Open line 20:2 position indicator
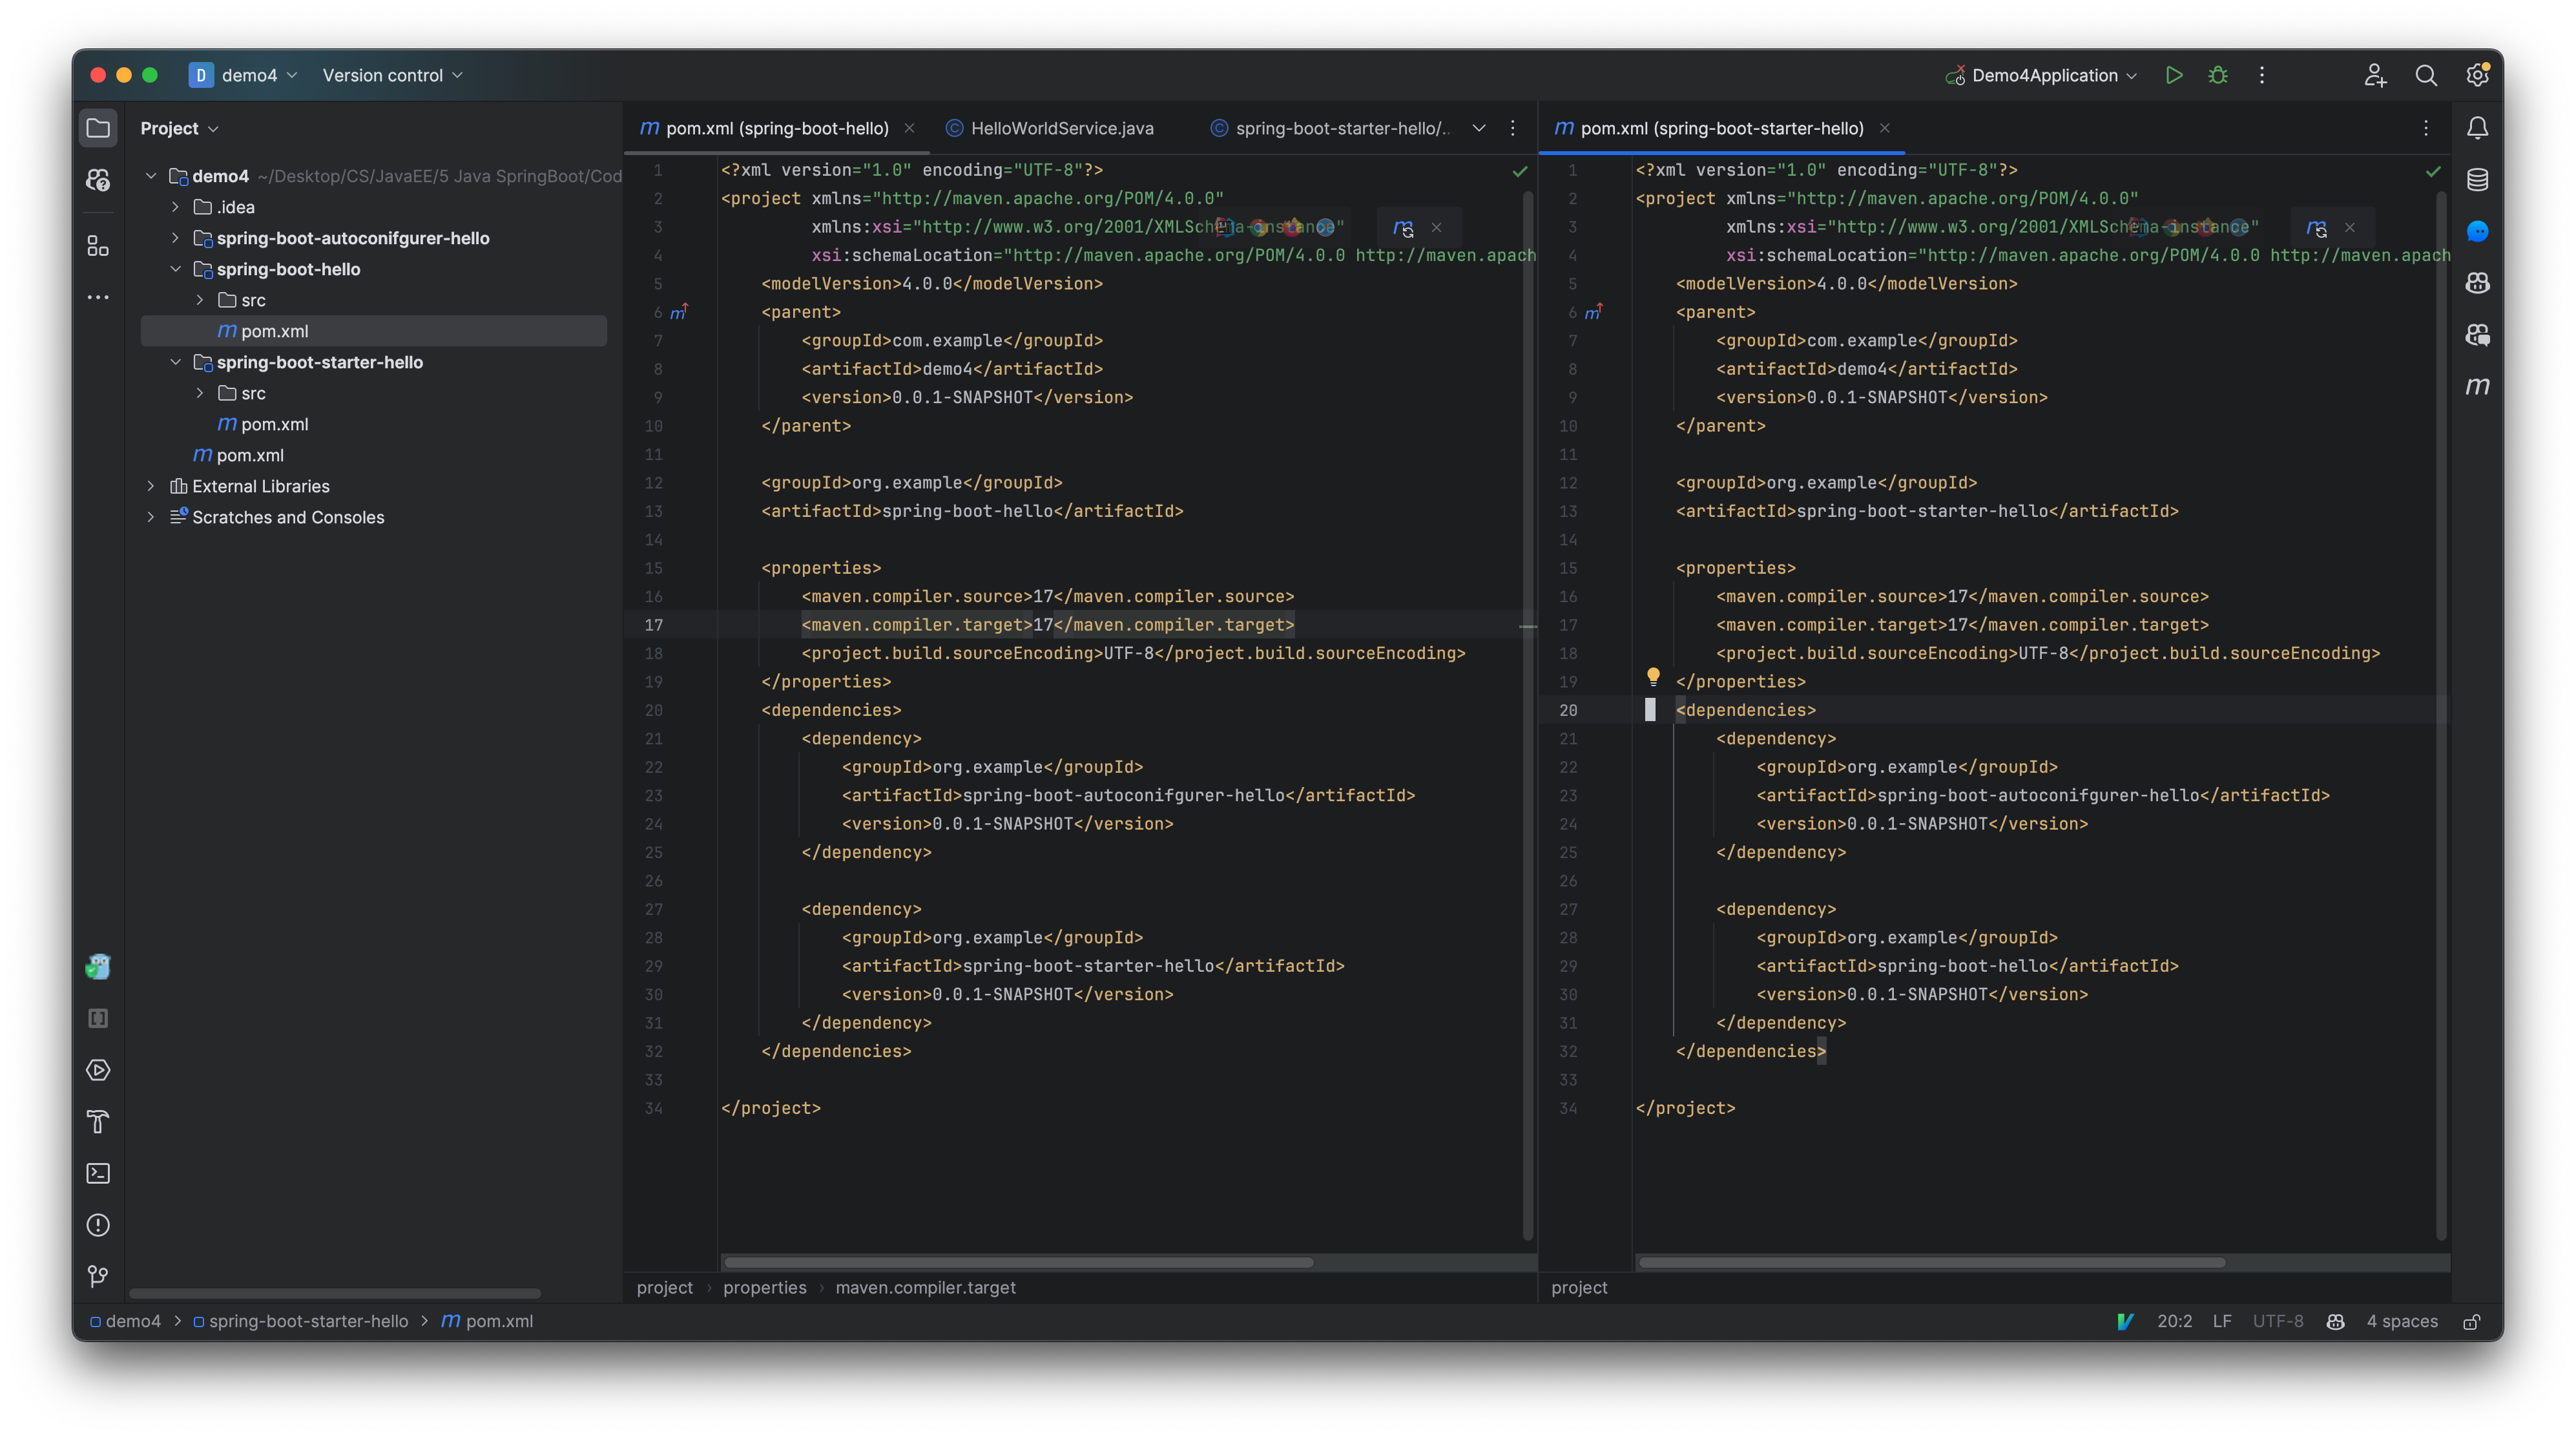 pyautogui.click(x=2174, y=1321)
